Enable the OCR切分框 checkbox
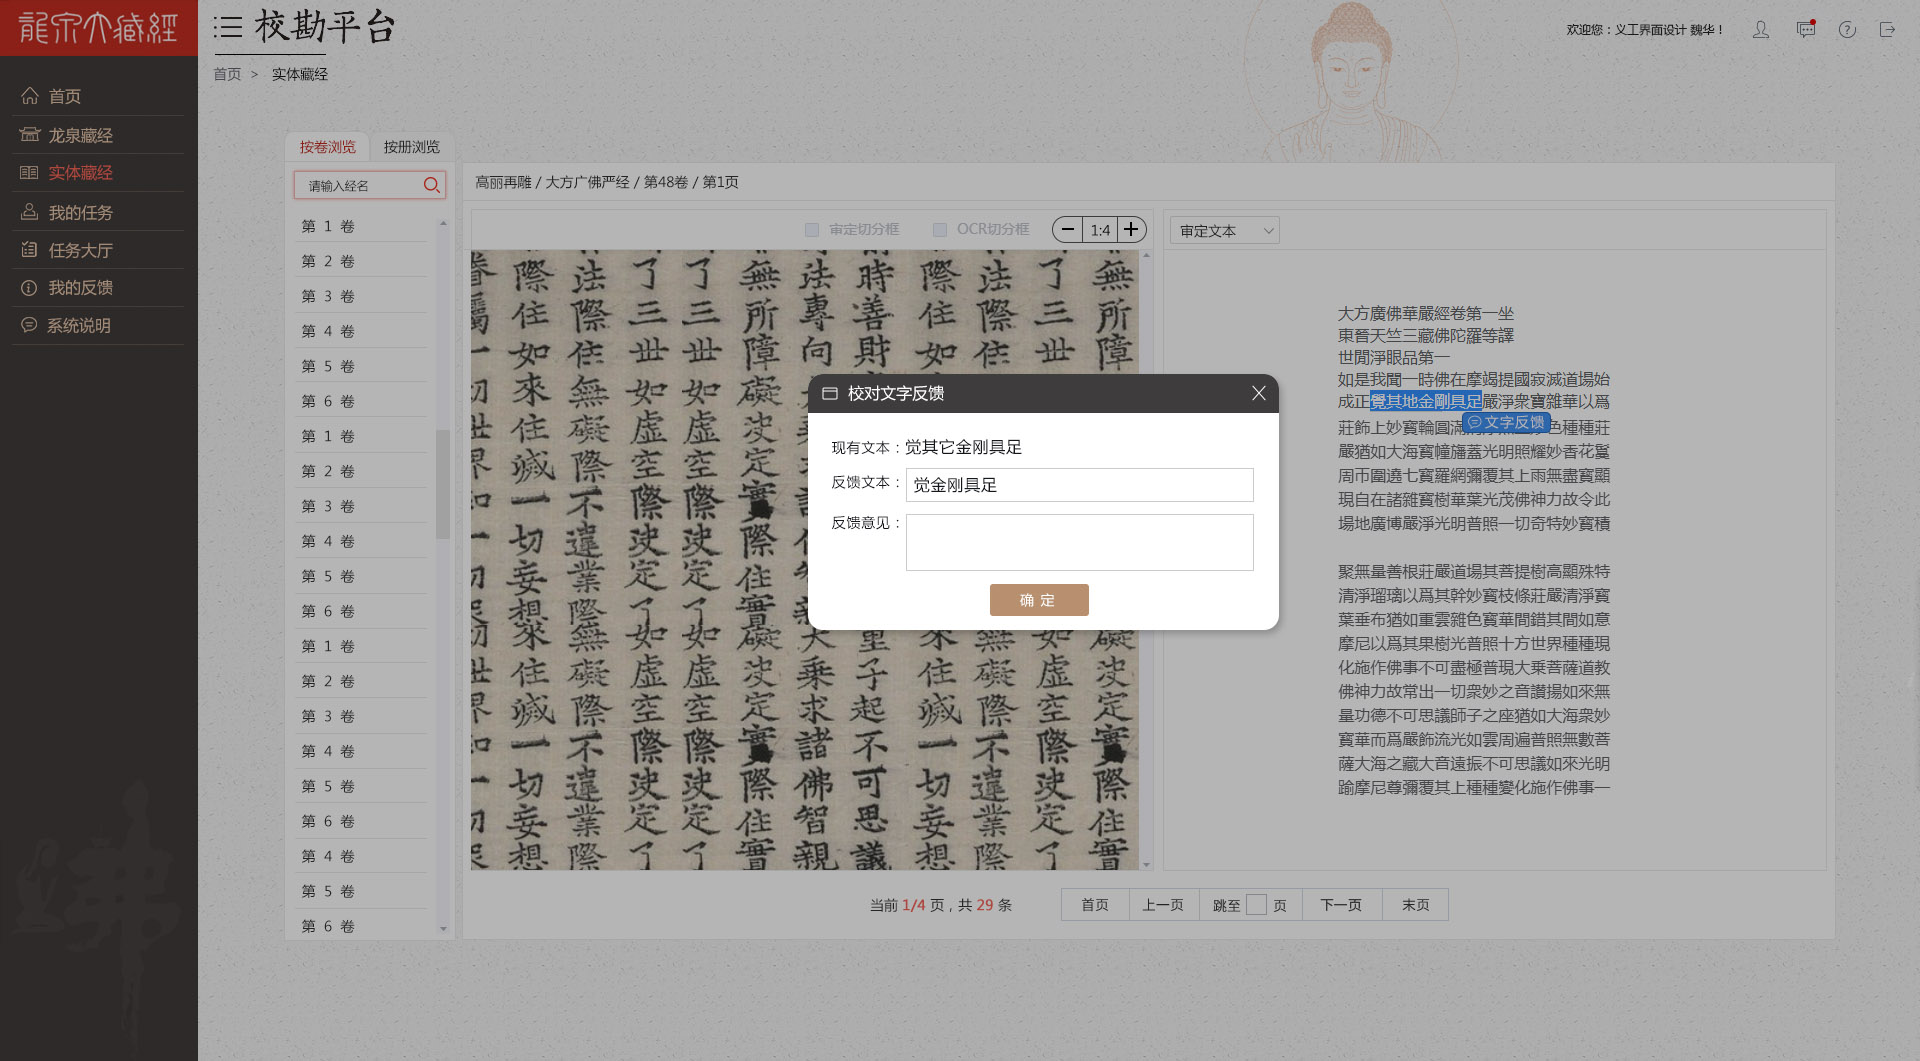Viewport: 1920px width, 1061px height. [939, 229]
